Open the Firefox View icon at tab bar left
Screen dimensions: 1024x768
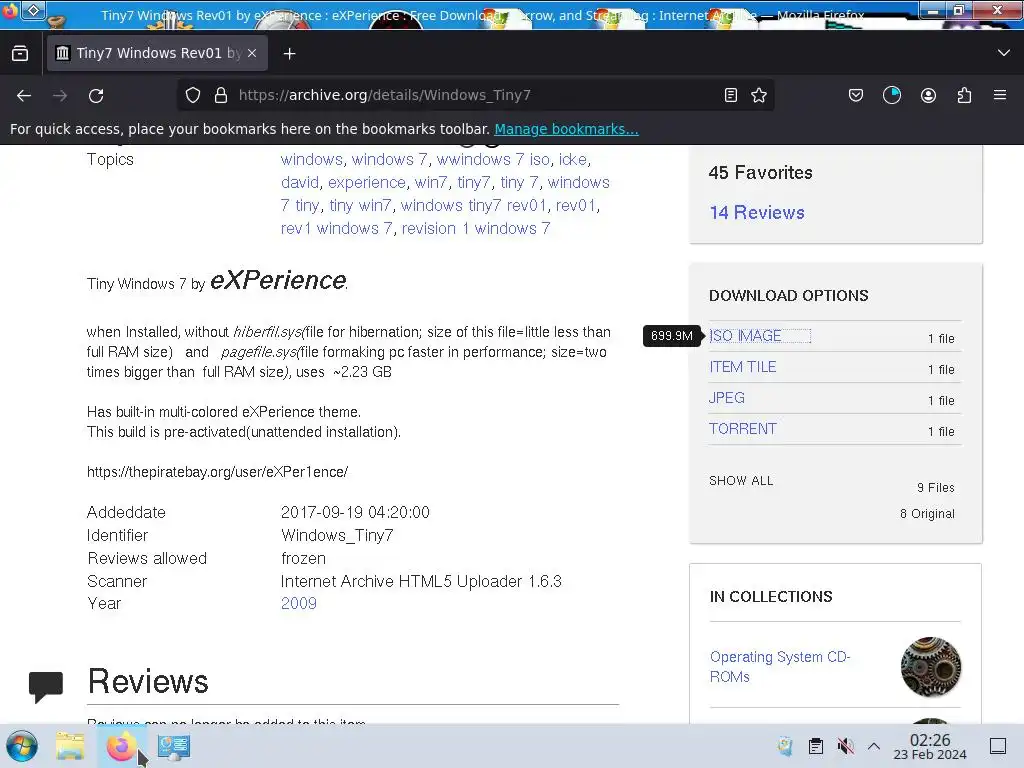pos(20,53)
